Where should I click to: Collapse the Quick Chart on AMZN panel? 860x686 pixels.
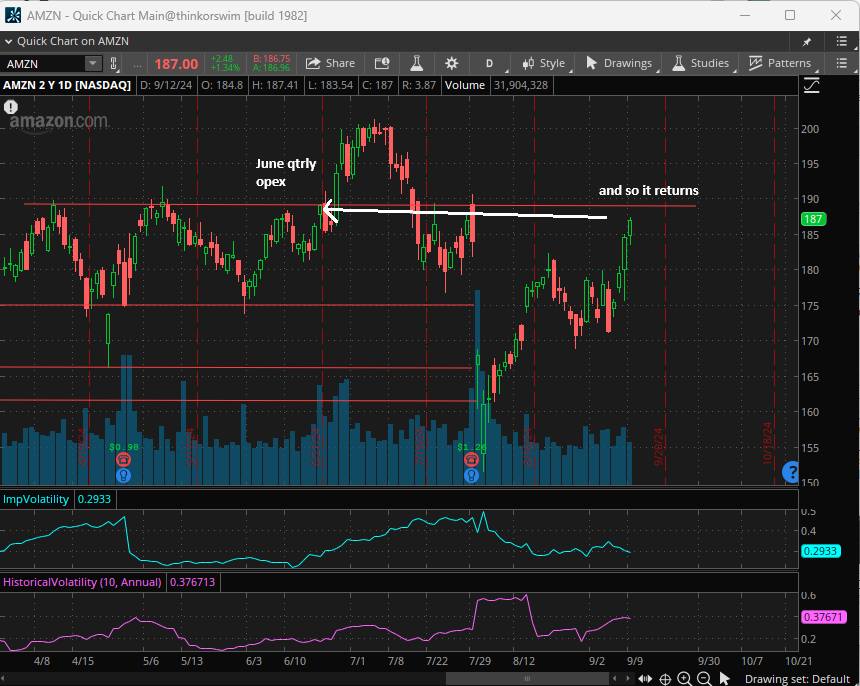[8, 41]
